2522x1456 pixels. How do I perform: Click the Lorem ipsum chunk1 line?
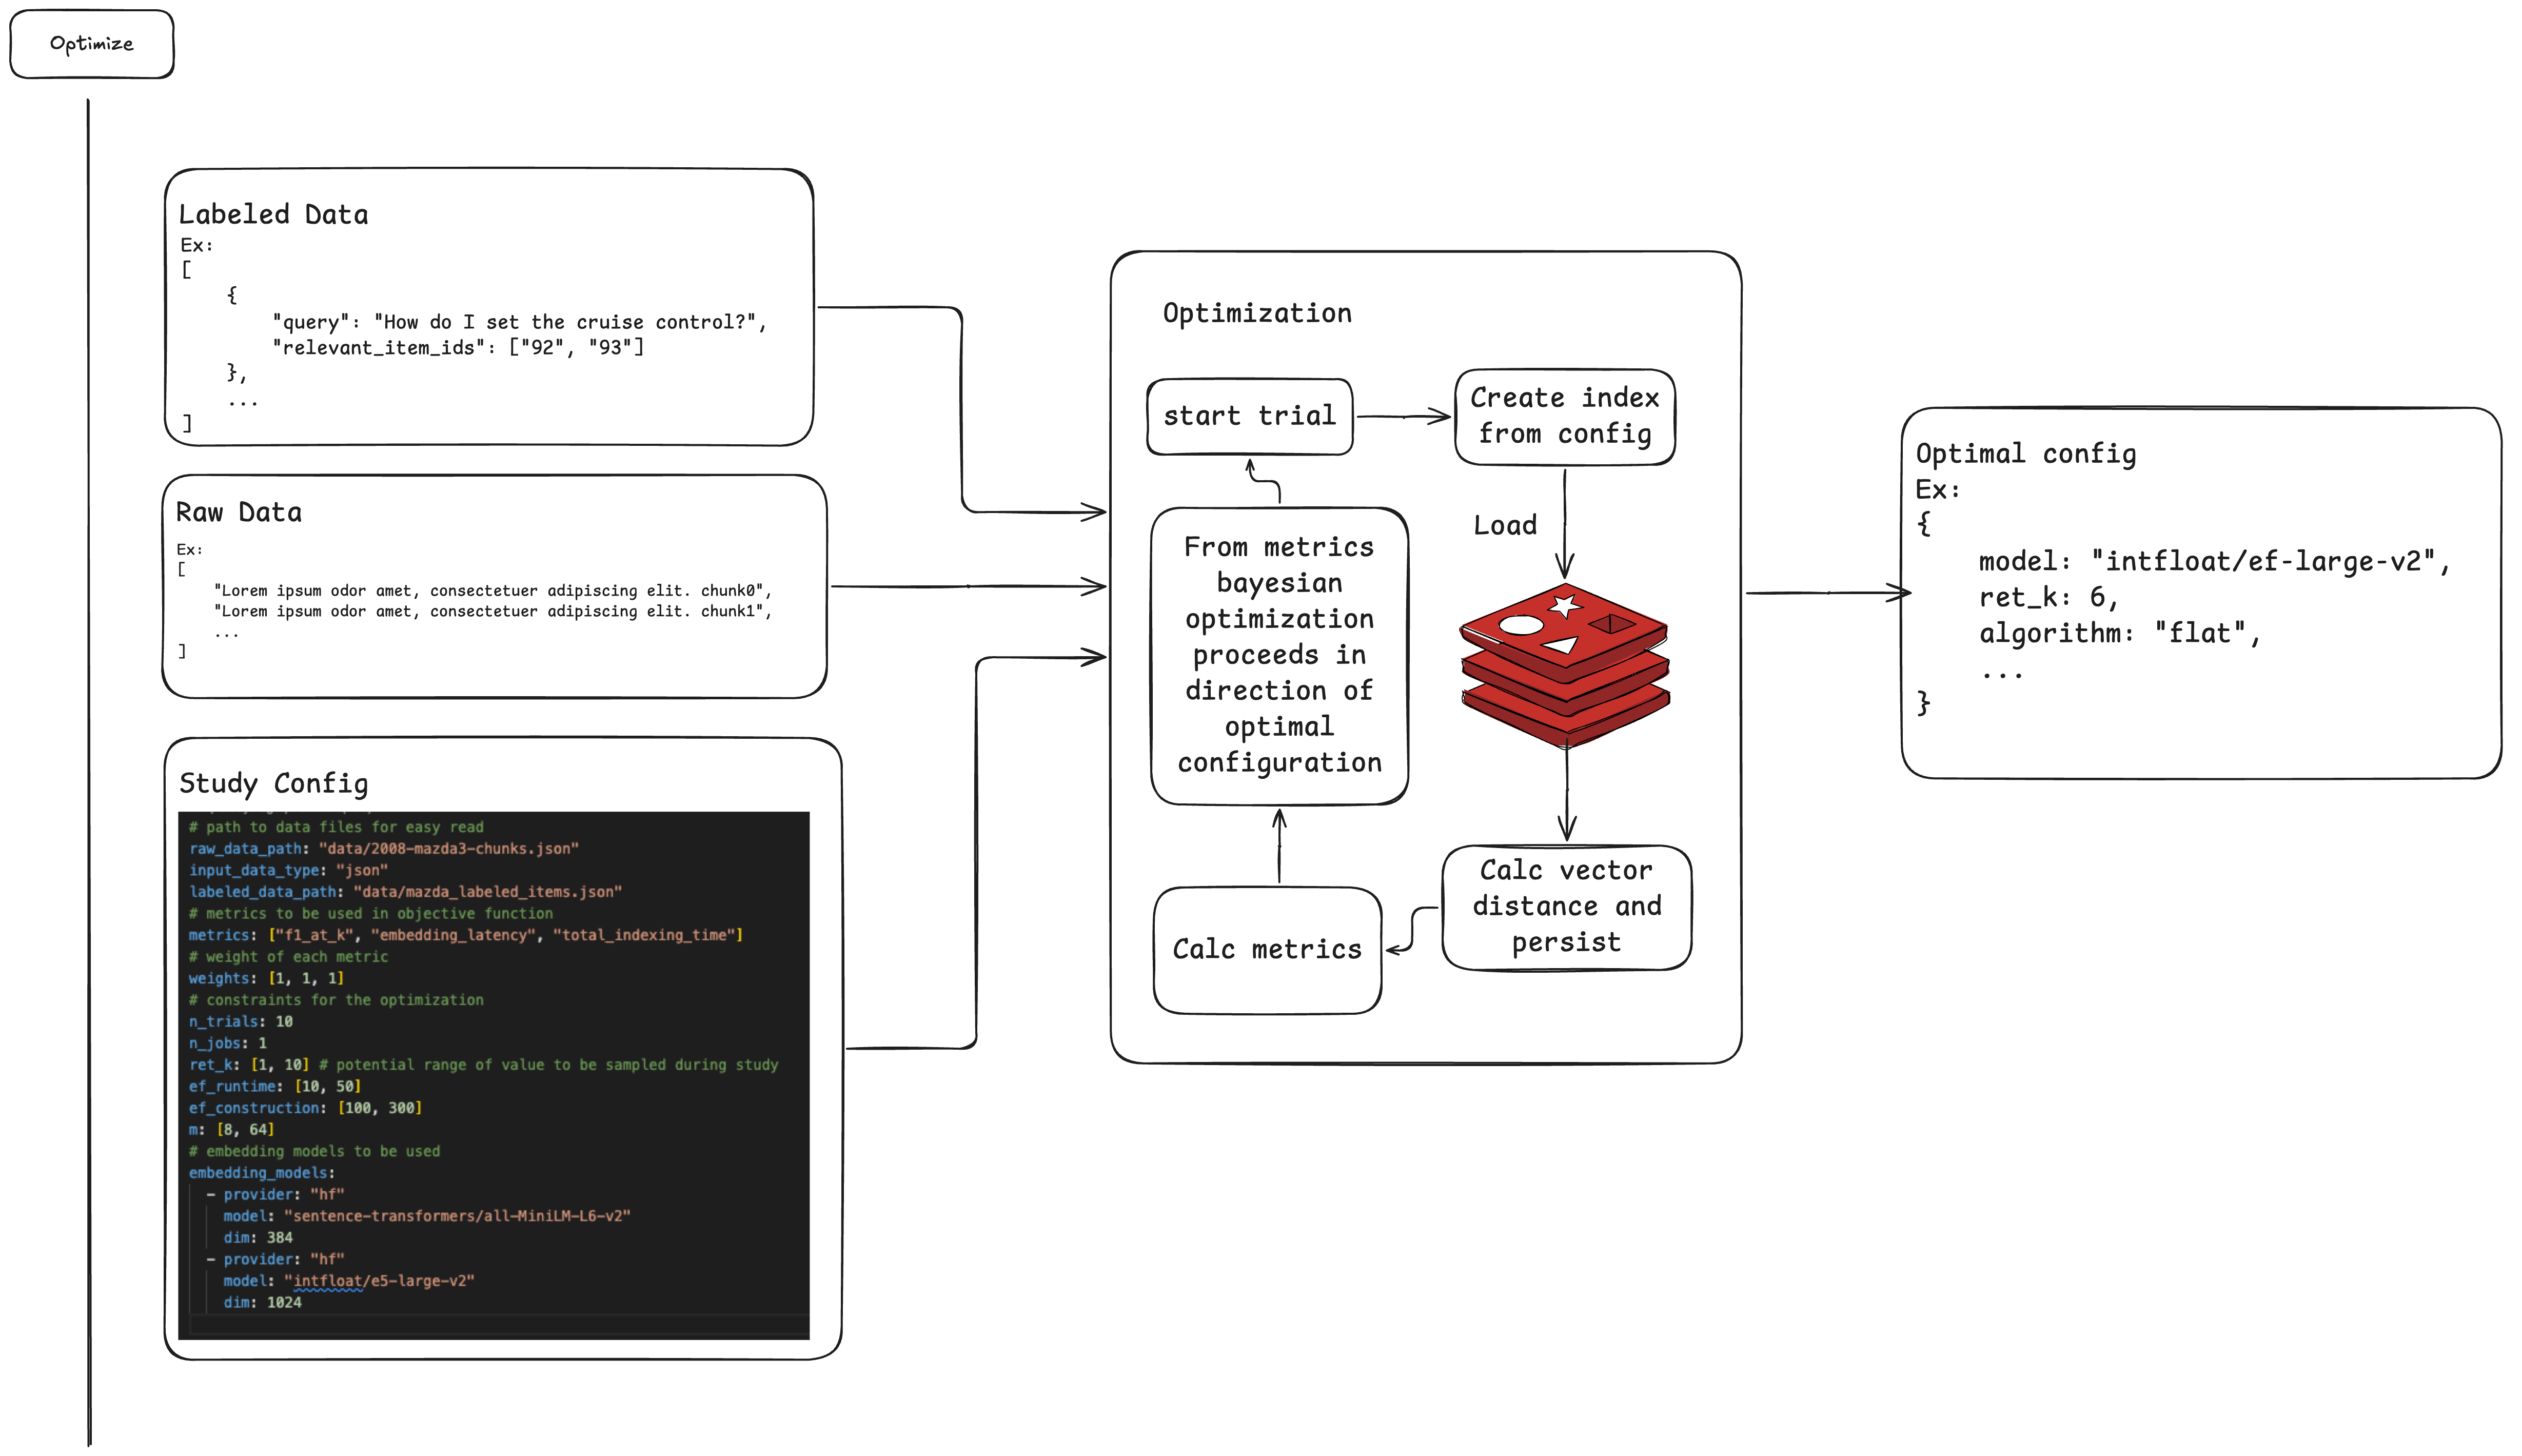[493, 612]
